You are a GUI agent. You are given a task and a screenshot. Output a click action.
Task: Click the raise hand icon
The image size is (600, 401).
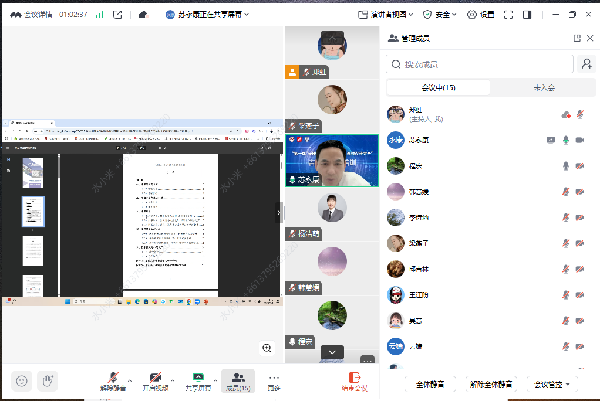click(47, 380)
